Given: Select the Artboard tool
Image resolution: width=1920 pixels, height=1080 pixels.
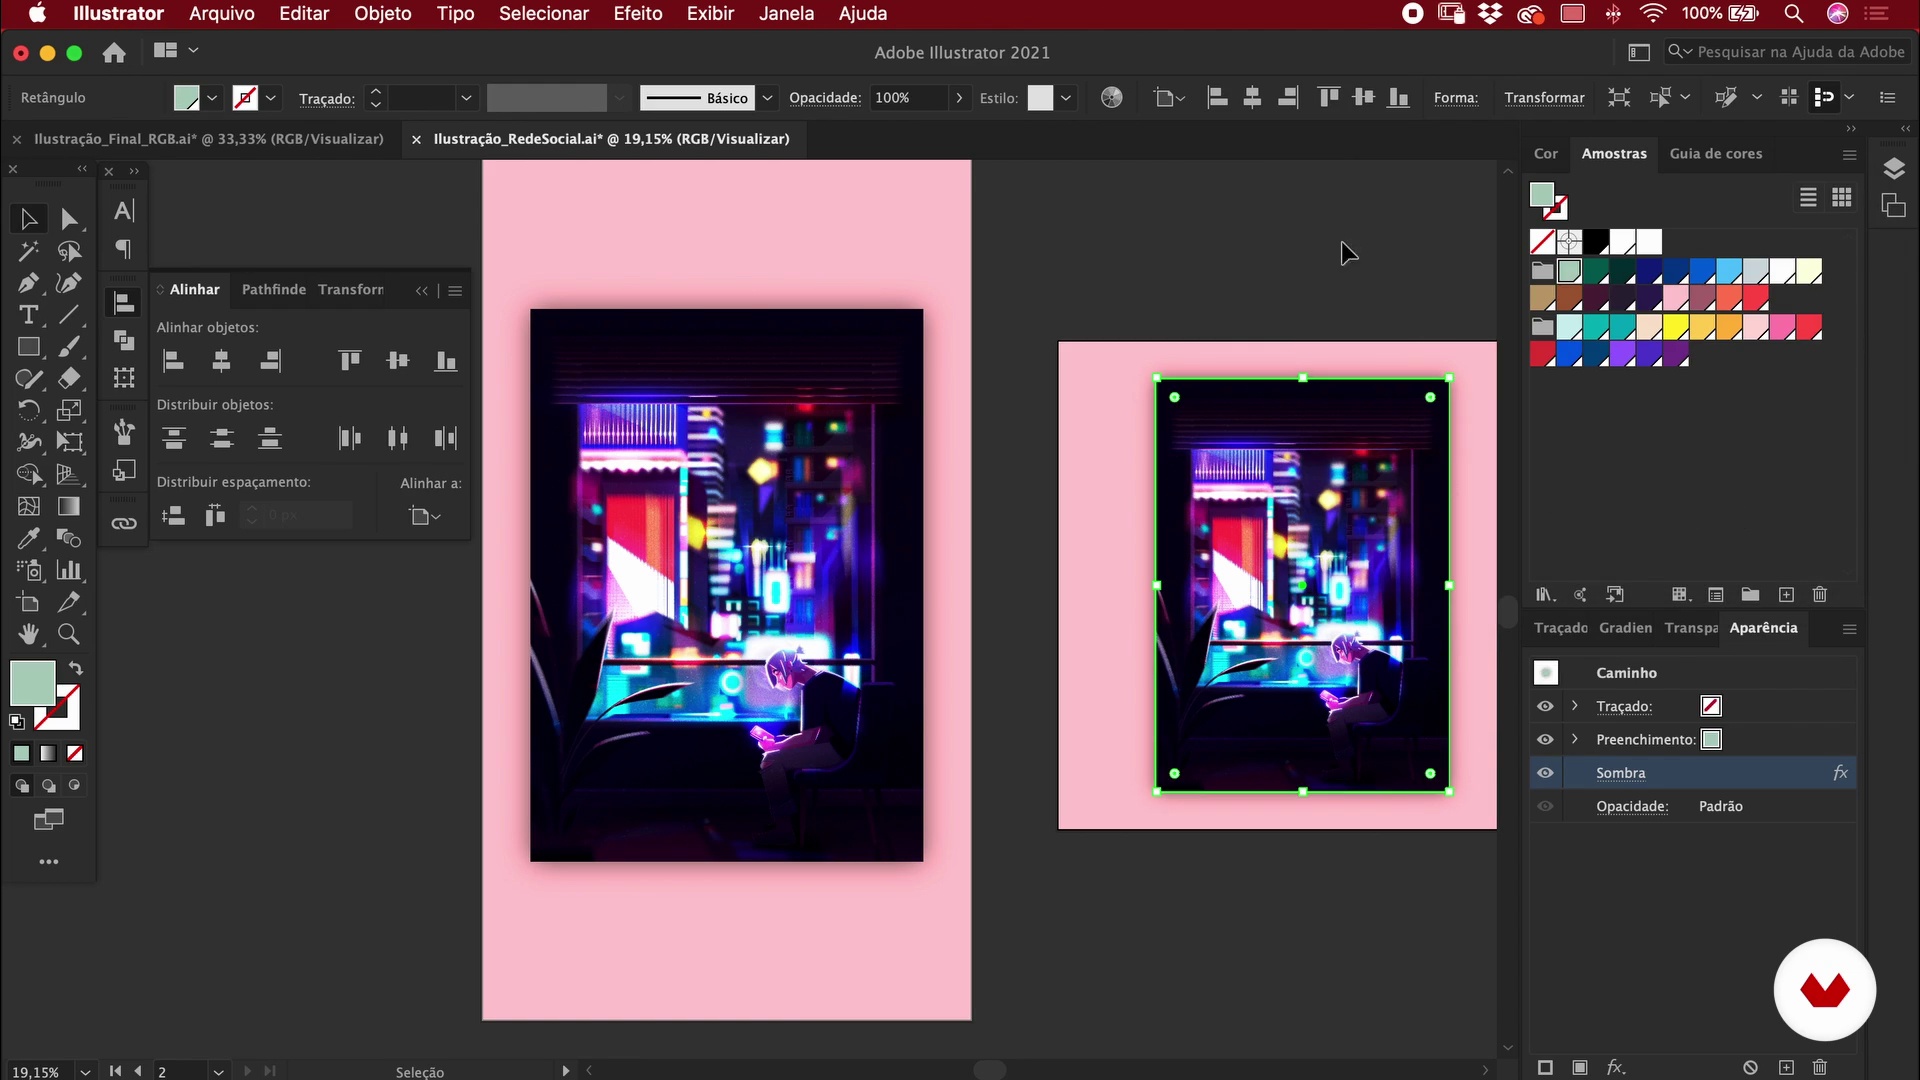Looking at the screenshot, I should click(x=28, y=602).
